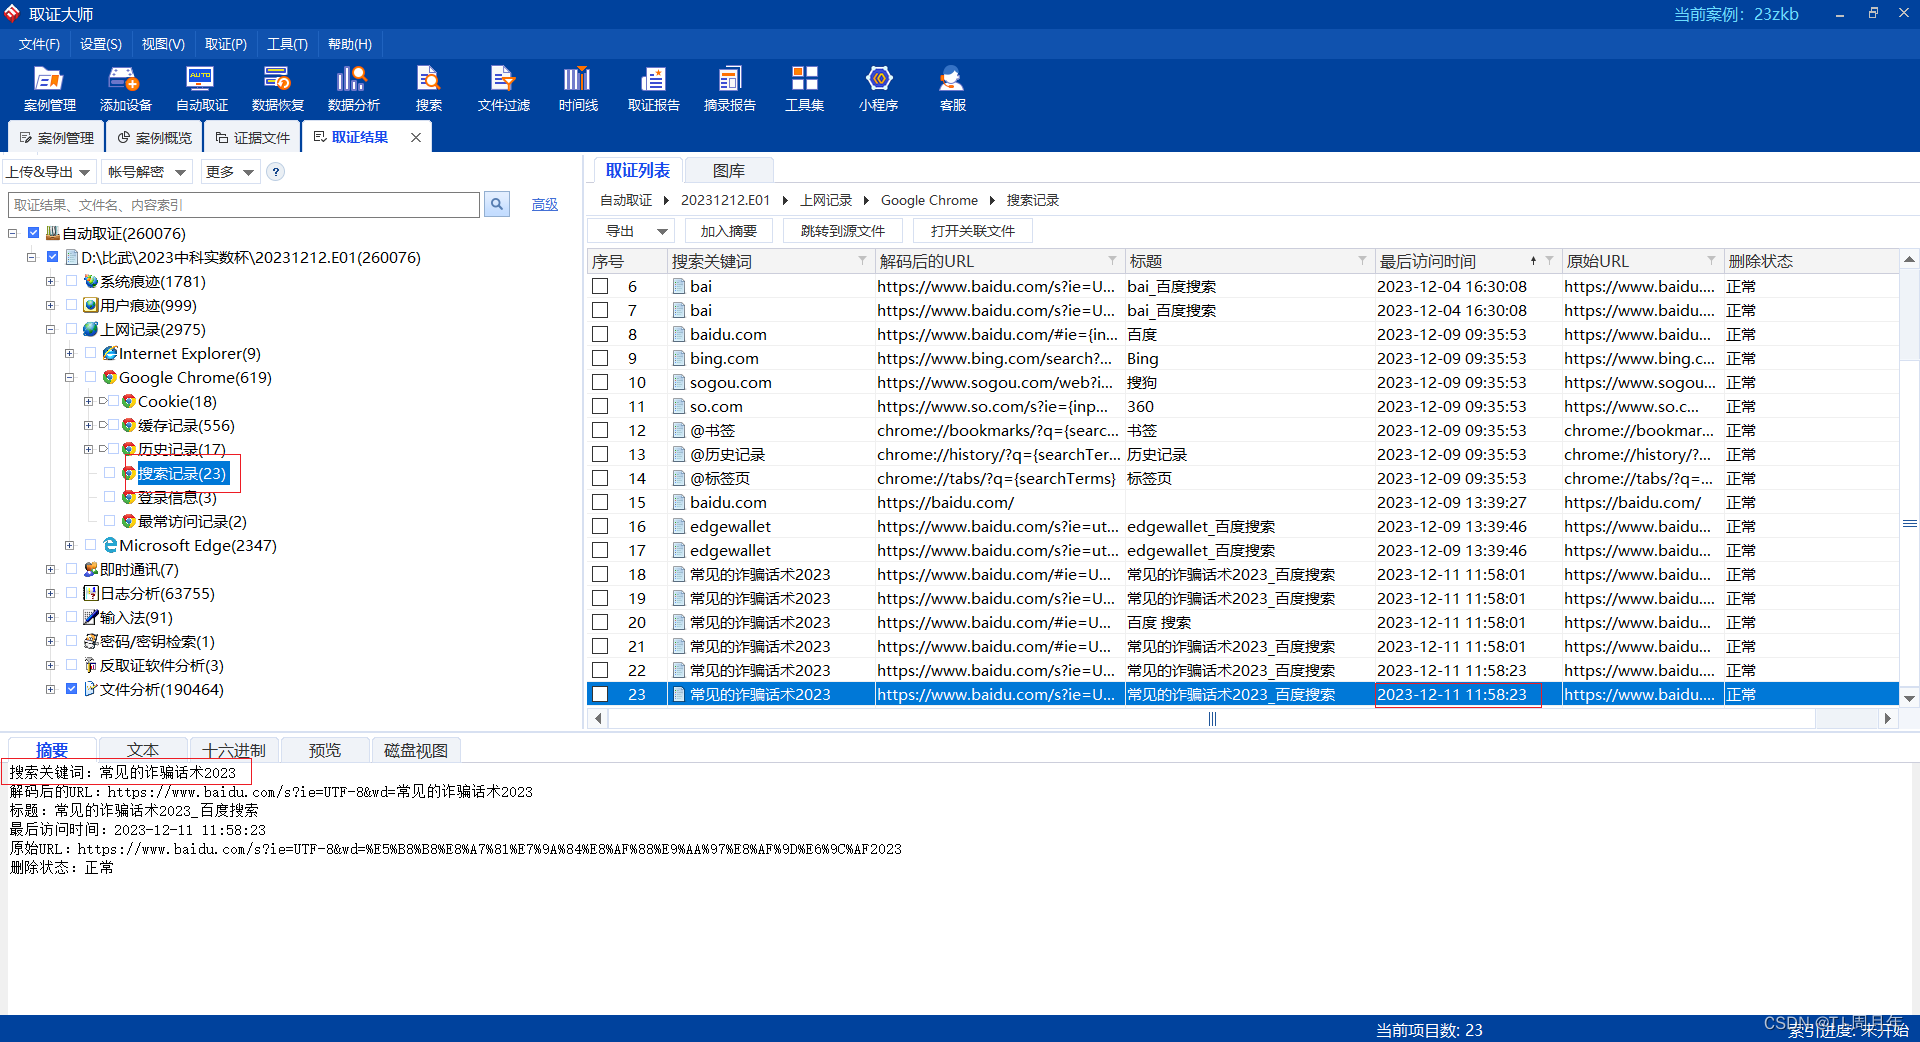Switch to 案例概览 tab
The height and width of the screenshot is (1042, 1920).
point(154,138)
